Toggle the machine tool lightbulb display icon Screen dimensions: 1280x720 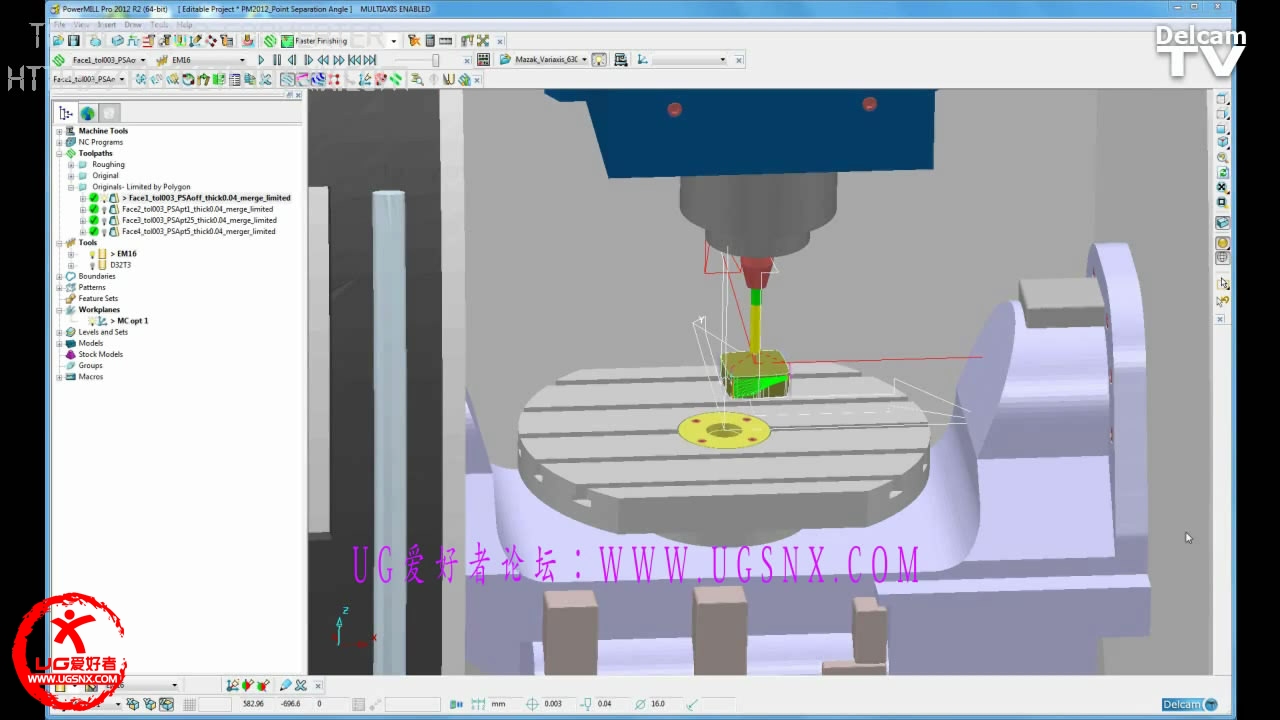tap(599, 60)
